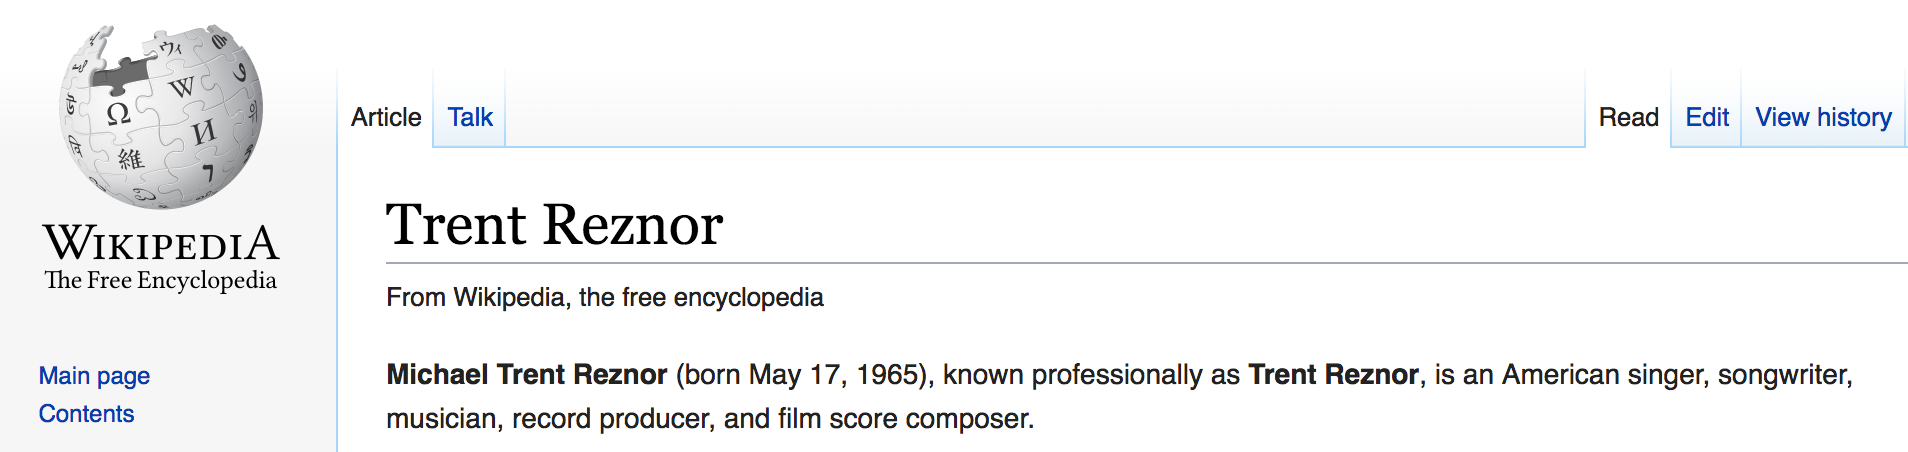Viewport: 1908px width, 452px height.
Task: Open the Contents sidebar link
Action: tap(86, 414)
